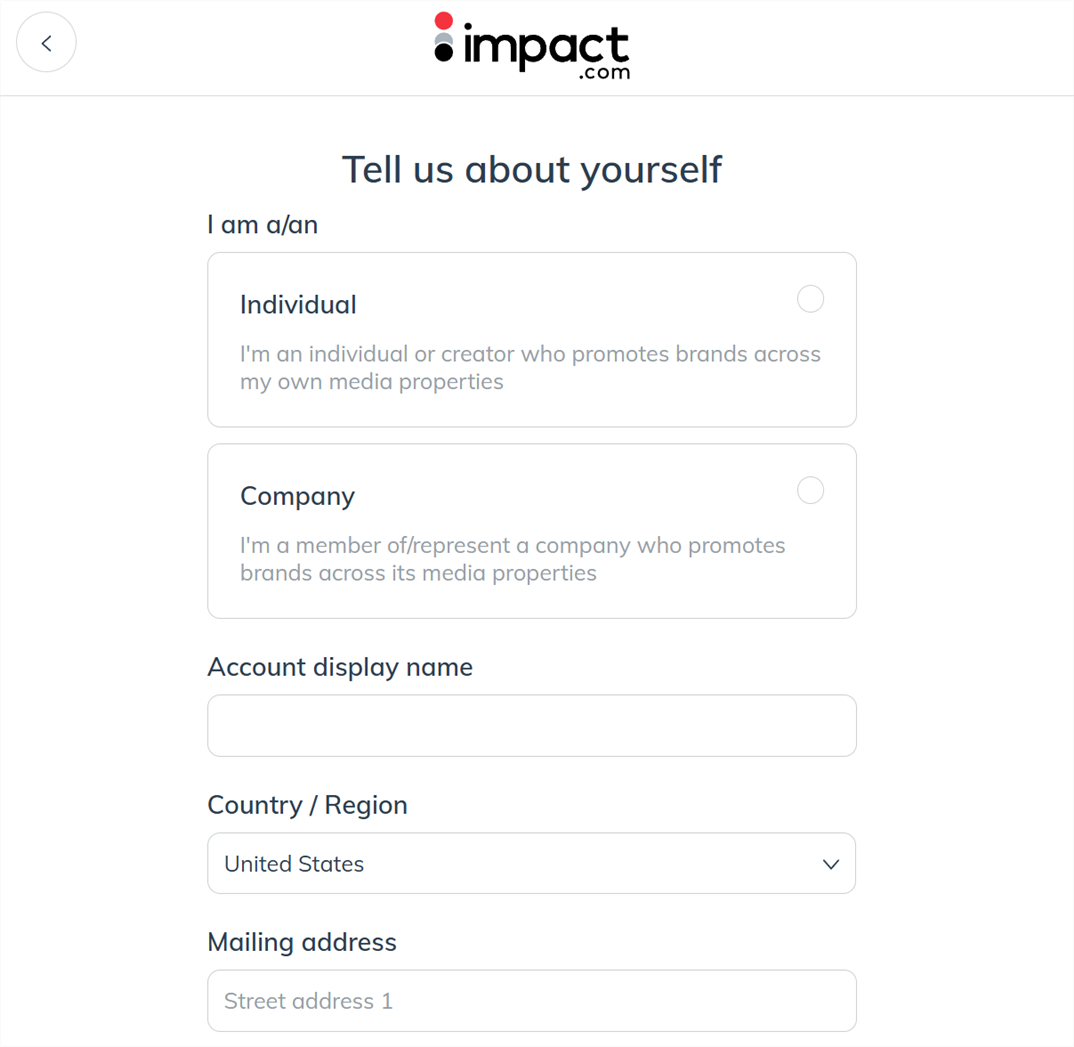Click the red dot in the impact logo
Screen dimensions: 1074x1047
point(441,20)
